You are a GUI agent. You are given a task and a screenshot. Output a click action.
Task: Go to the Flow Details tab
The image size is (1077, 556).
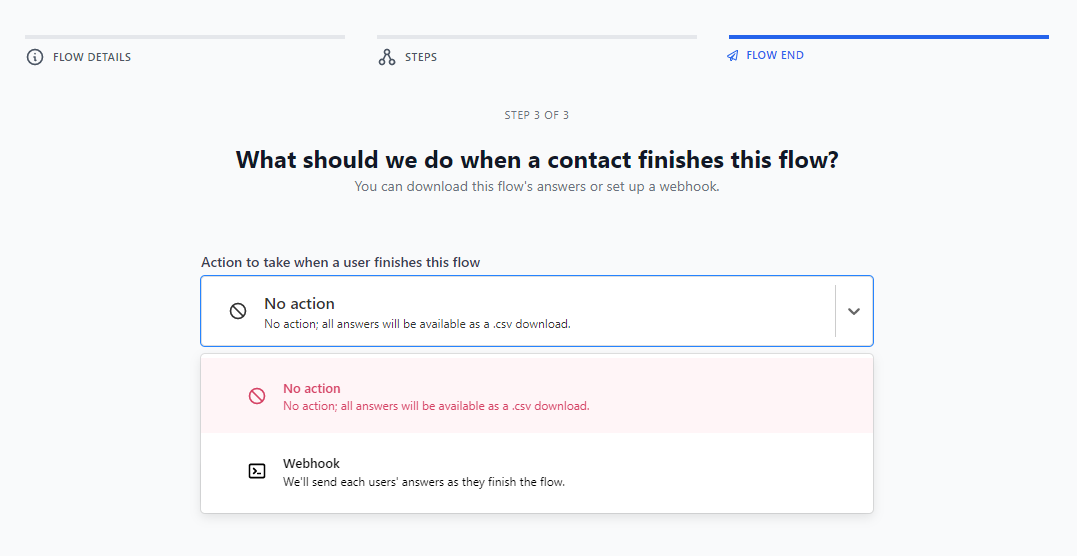(x=92, y=57)
